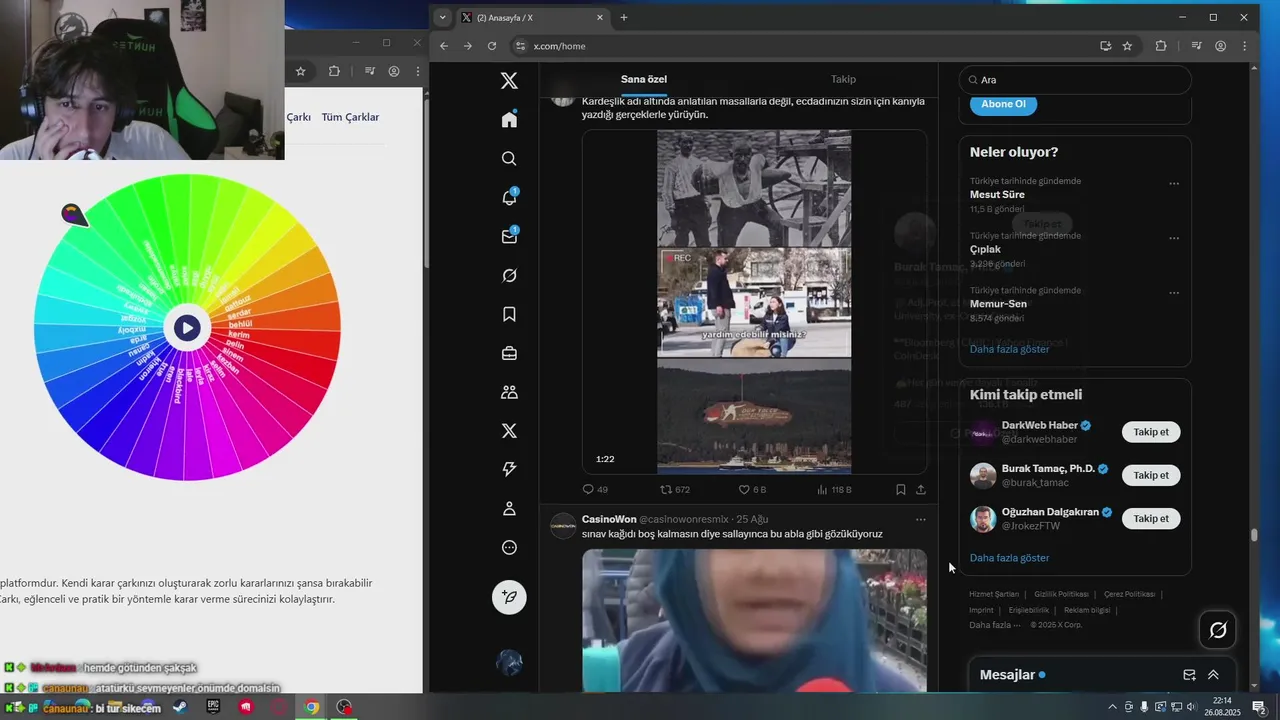Open Tüm Çarklar in the wheel window
The height and width of the screenshot is (720, 1280).
(x=350, y=117)
